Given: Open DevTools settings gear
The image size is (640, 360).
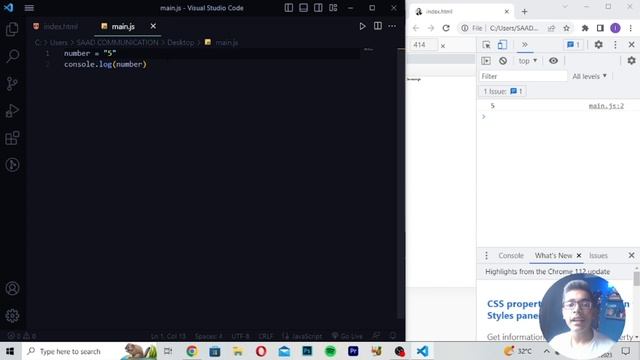Looking at the screenshot, I should [598, 44].
